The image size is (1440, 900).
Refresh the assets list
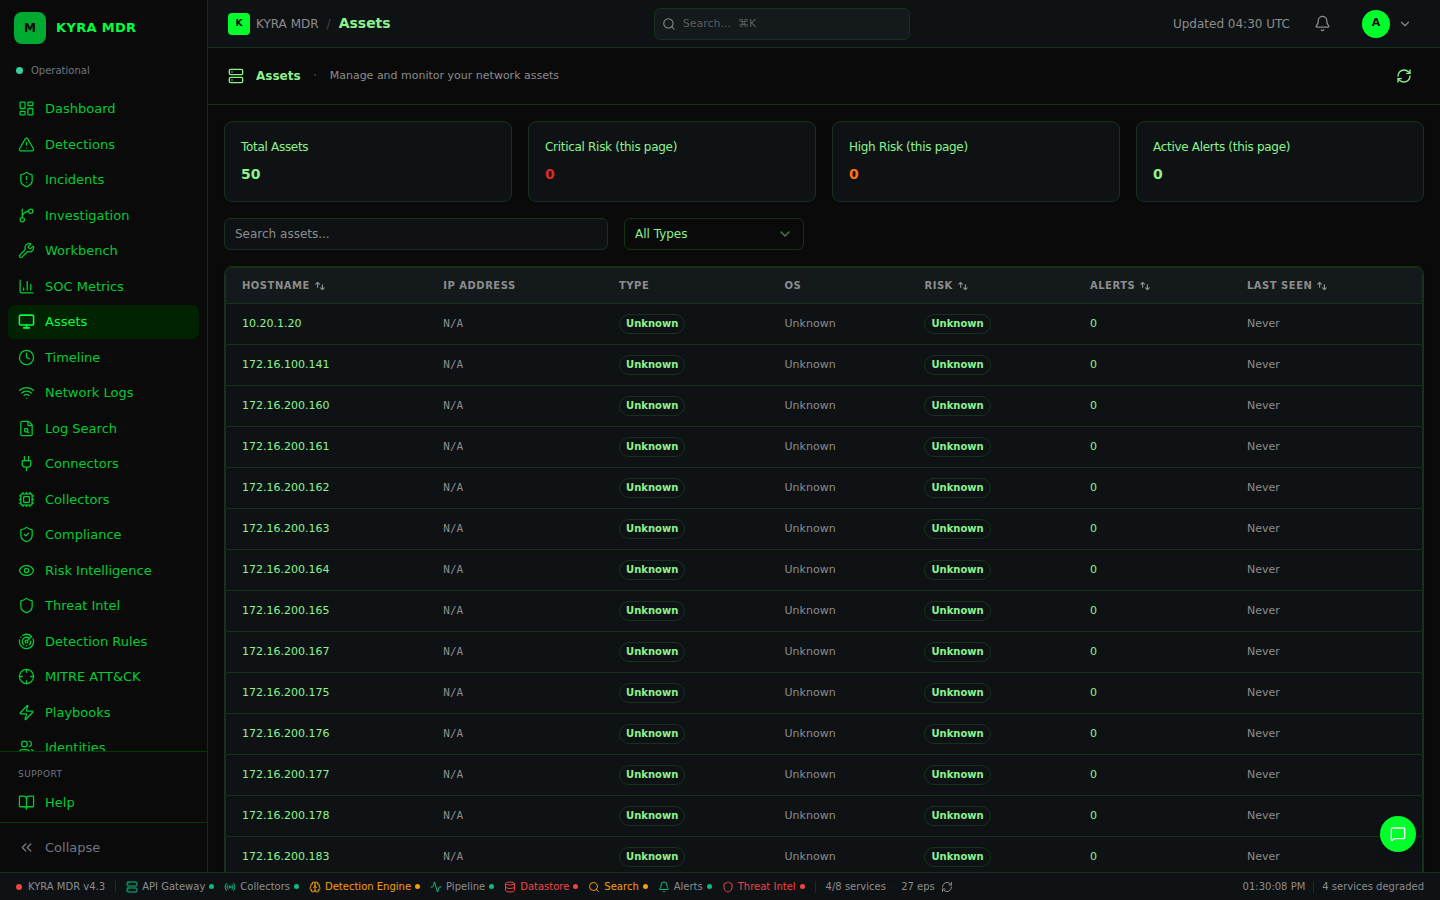point(1403,76)
